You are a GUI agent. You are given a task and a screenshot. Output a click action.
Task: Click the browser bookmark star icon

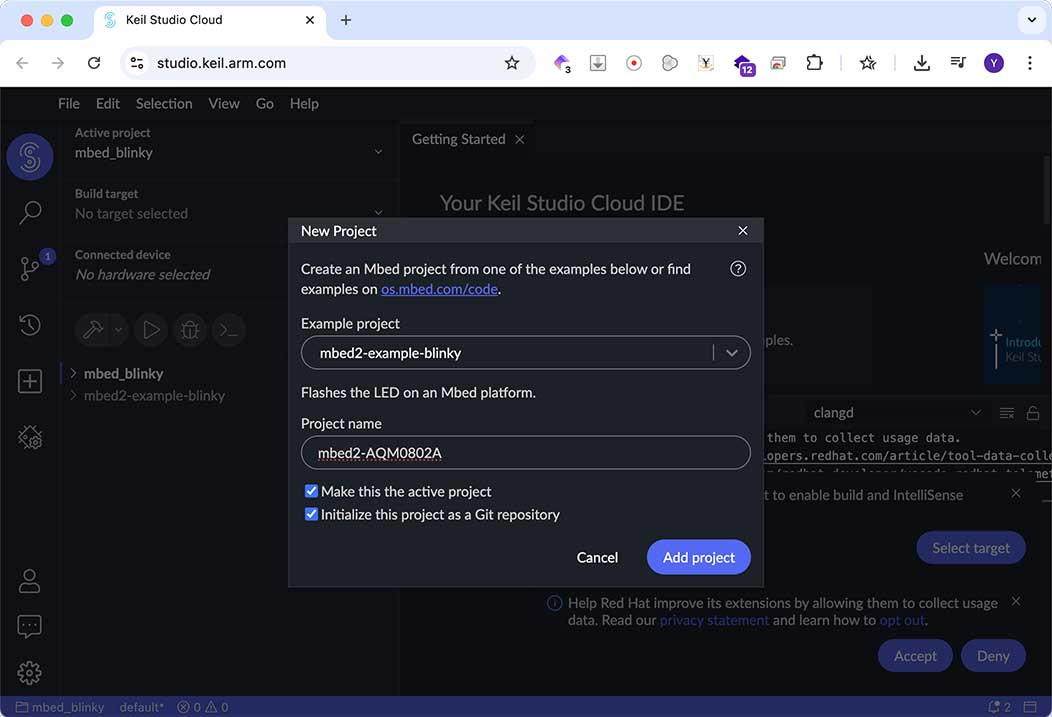click(x=512, y=63)
